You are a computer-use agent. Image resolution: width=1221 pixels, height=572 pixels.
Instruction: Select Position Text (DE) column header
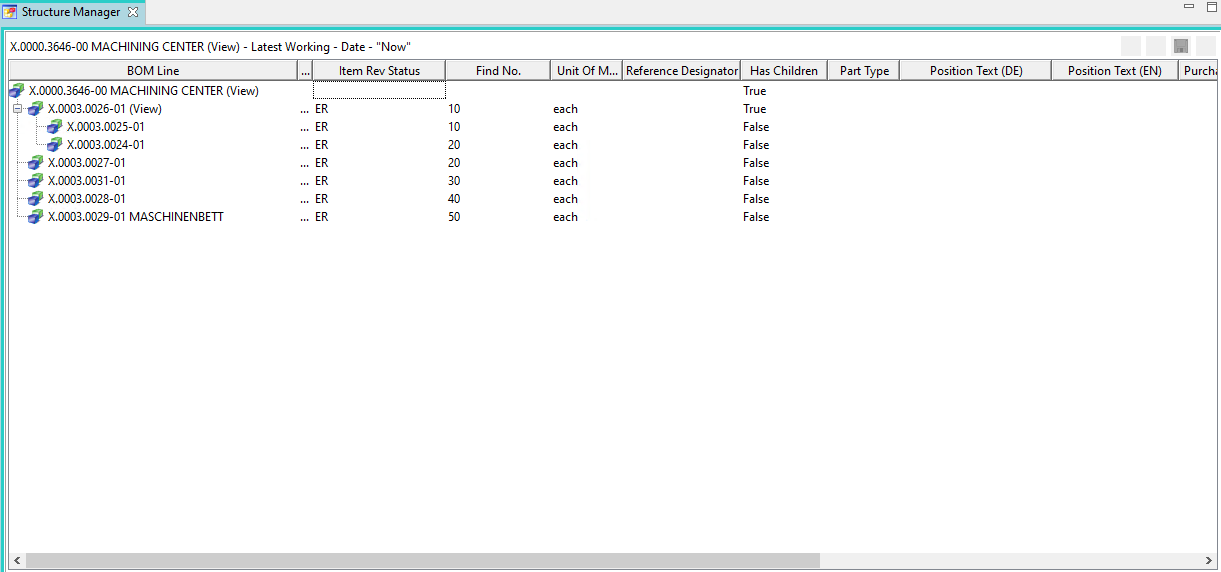coord(975,71)
